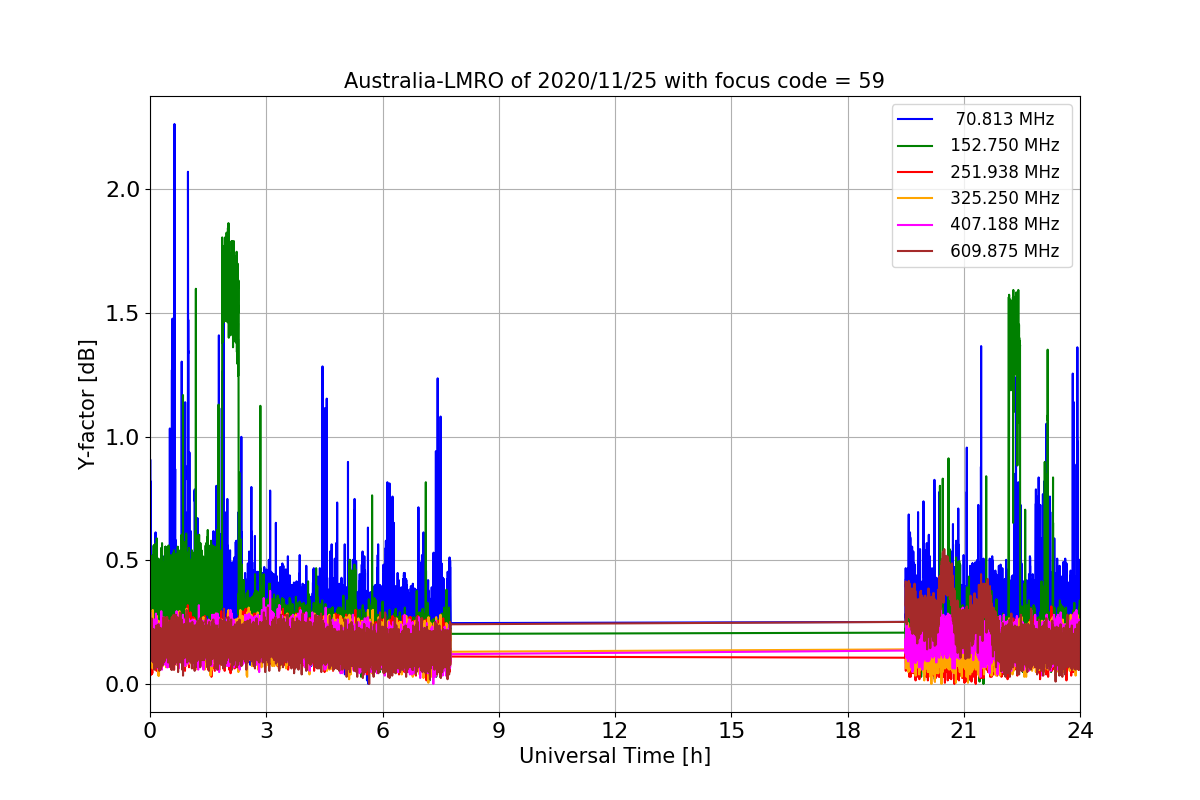Viewport: 1200px width, 800px height.
Task: Click the 0.0 tick label on the y-axis
Action: coord(123,684)
